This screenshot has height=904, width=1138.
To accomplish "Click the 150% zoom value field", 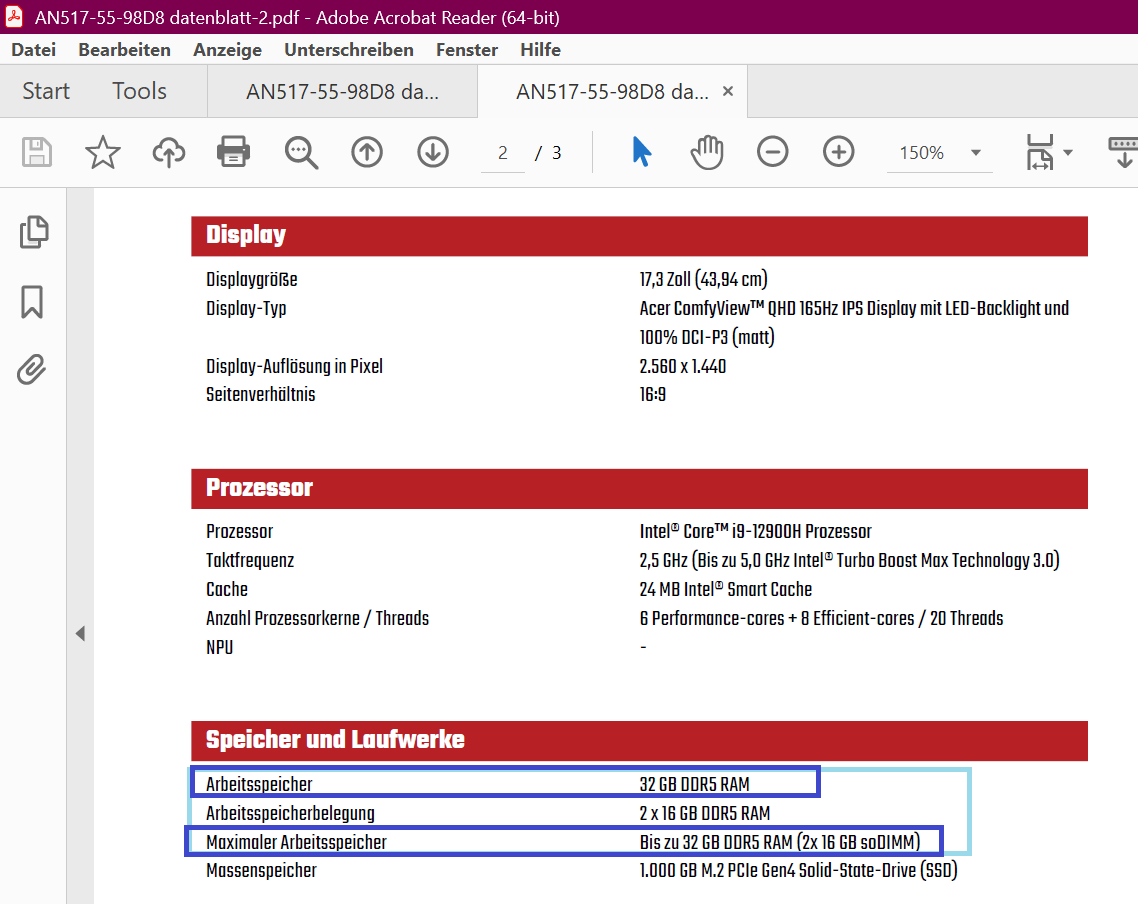I will click(922, 152).
